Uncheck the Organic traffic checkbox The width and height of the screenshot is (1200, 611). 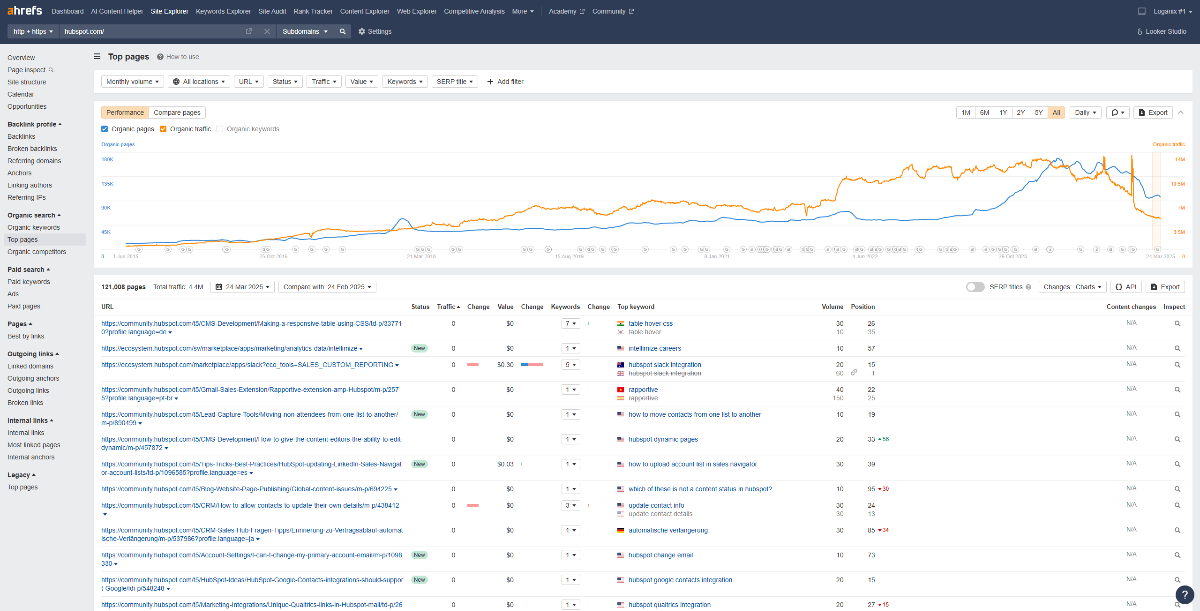tap(163, 129)
